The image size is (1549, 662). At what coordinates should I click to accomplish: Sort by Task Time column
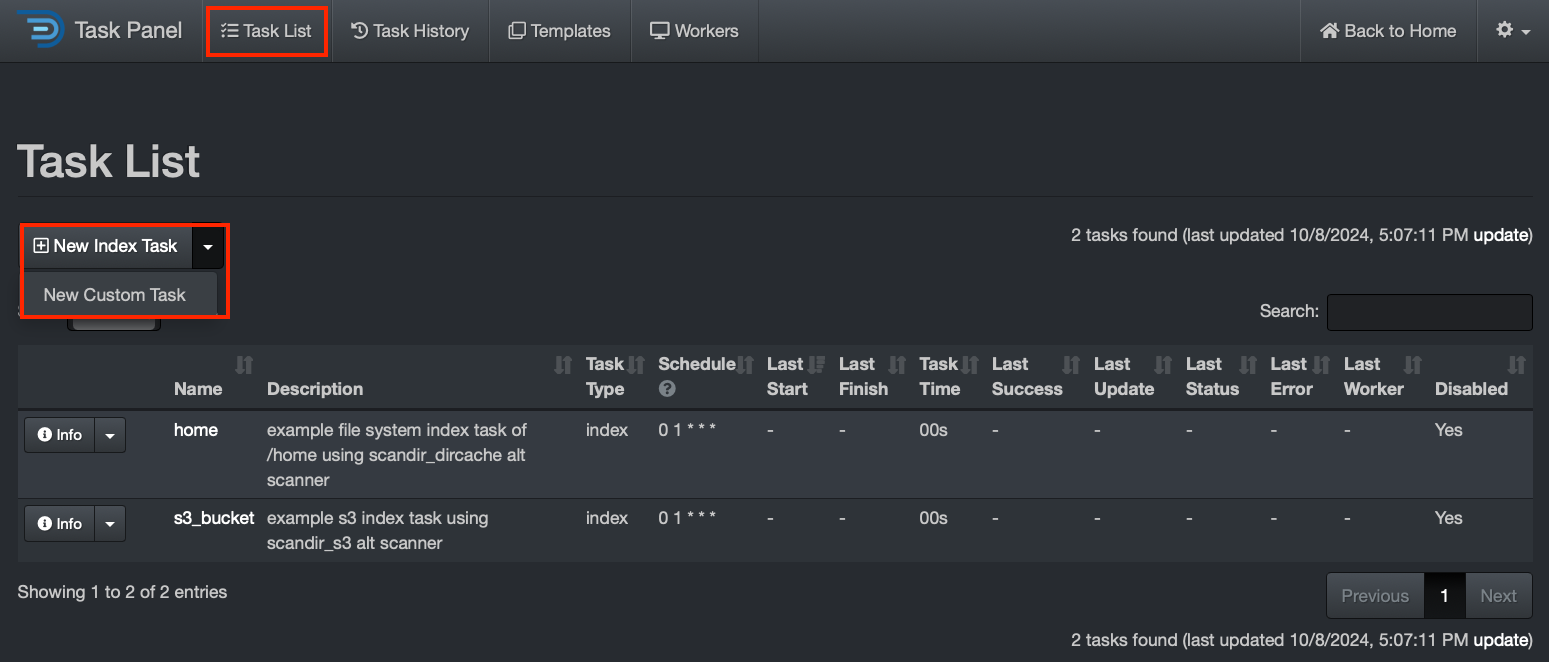coord(969,365)
